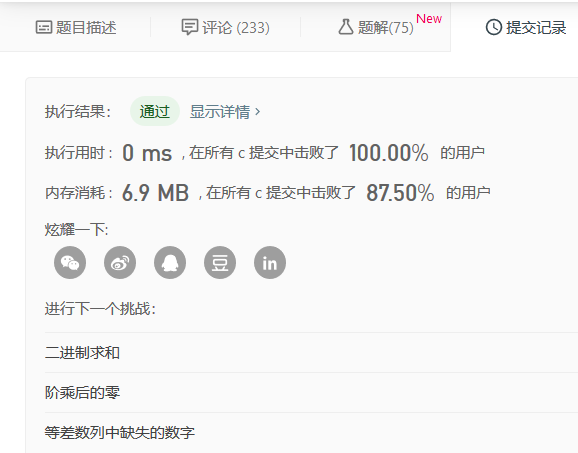Image resolution: width=578 pixels, height=453 pixels.
Task: Click the 0 ms runtime value
Action: click(x=147, y=153)
